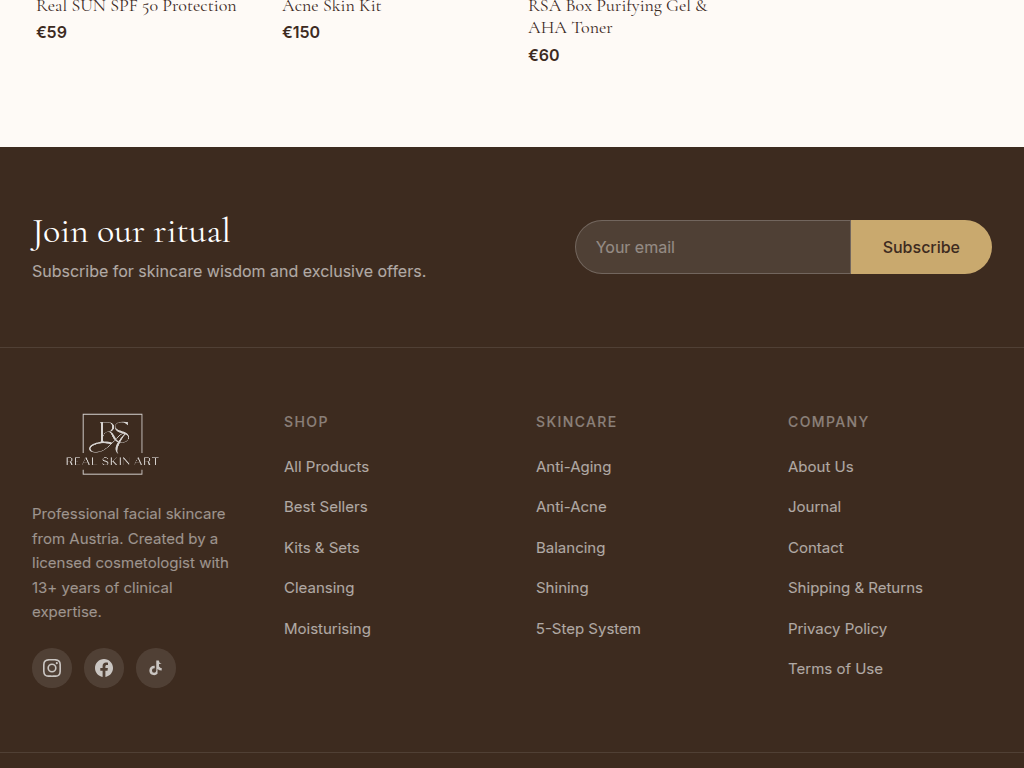Click the Real Skin Art footer logo
Screen dimensions: 1024x768
(x=112, y=444)
